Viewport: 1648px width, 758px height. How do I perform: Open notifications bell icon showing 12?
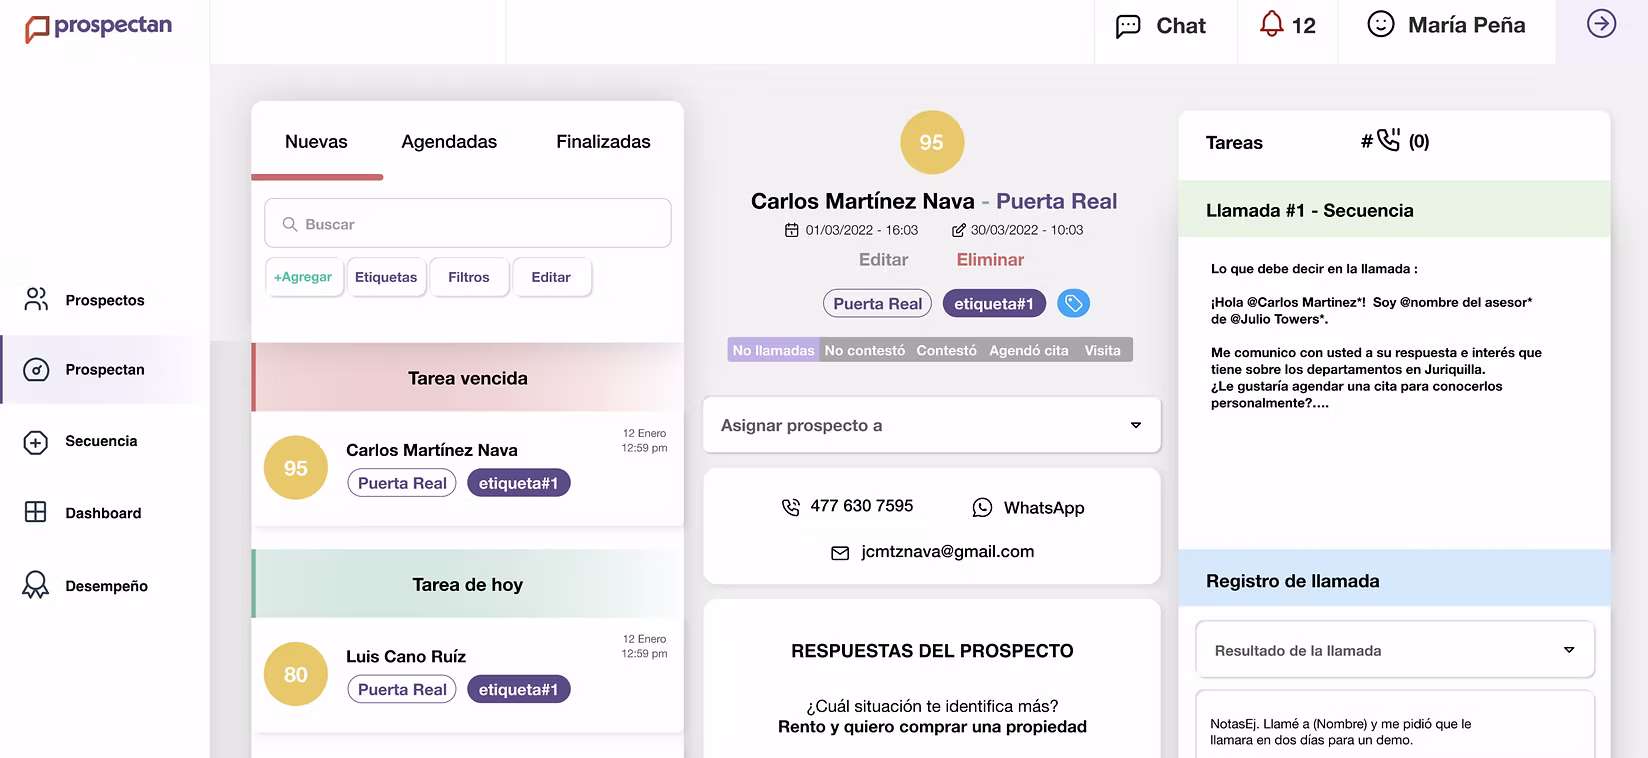1271,24
